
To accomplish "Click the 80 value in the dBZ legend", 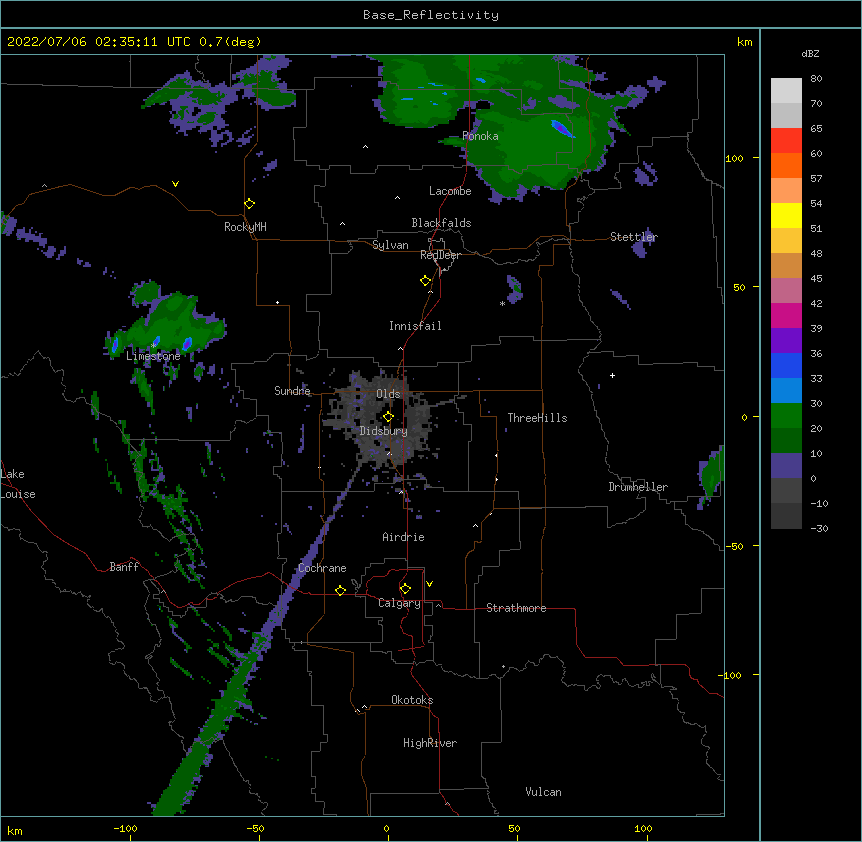I will (816, 79).
